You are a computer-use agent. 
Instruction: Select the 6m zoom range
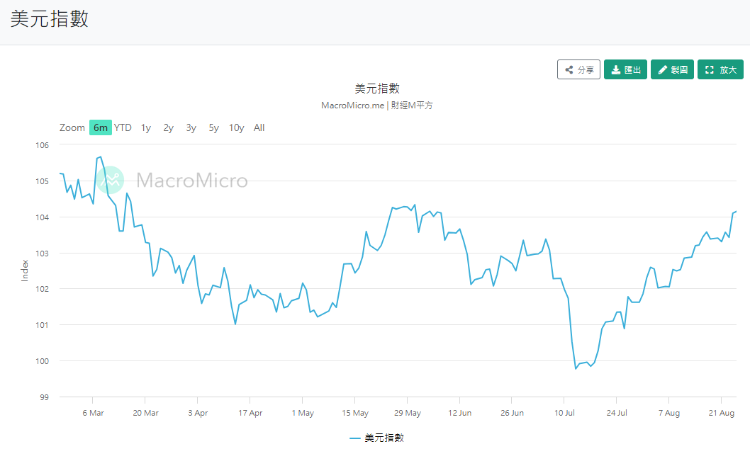100,127
